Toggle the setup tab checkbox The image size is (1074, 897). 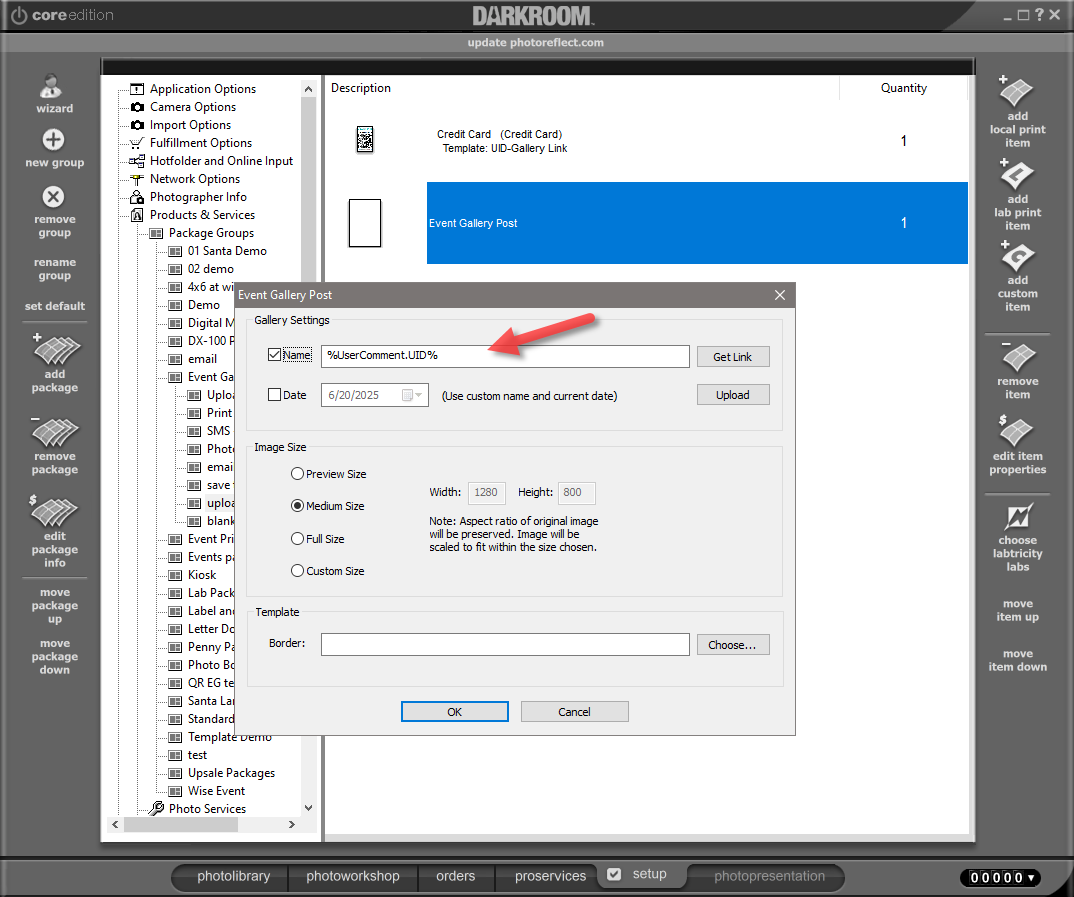coord(614,874)
